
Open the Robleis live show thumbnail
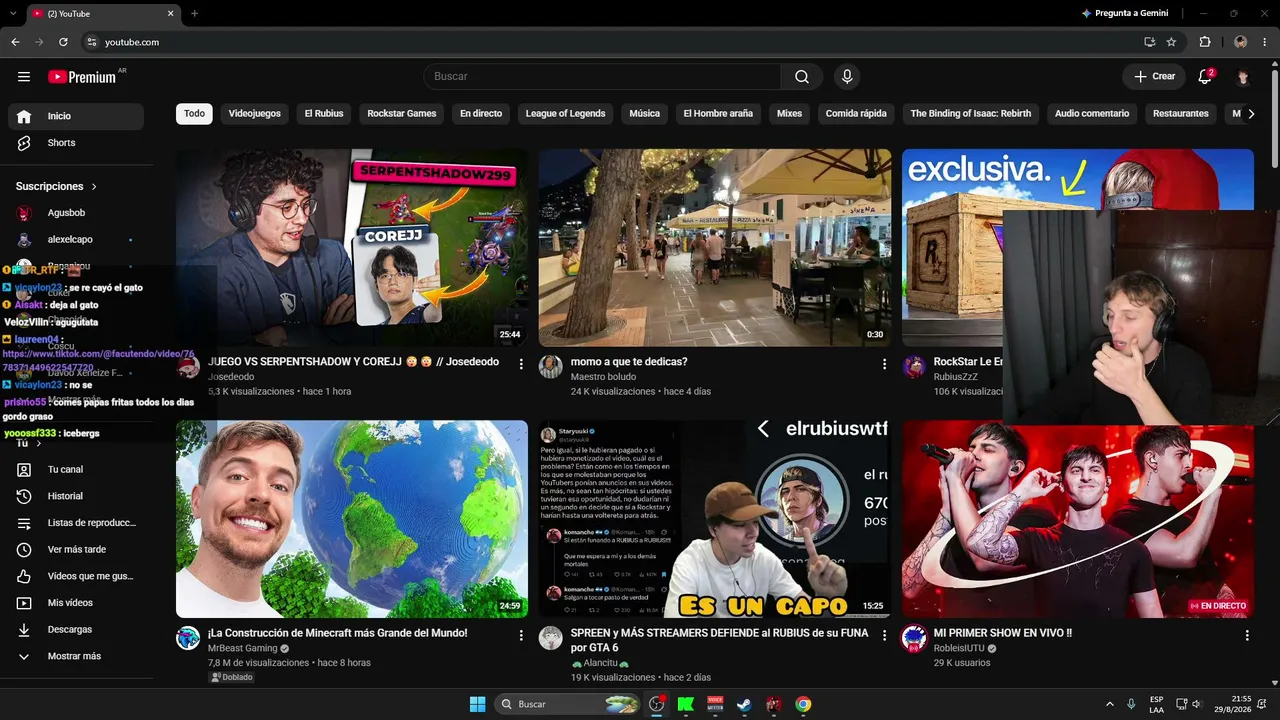(x=1078, y=519)
